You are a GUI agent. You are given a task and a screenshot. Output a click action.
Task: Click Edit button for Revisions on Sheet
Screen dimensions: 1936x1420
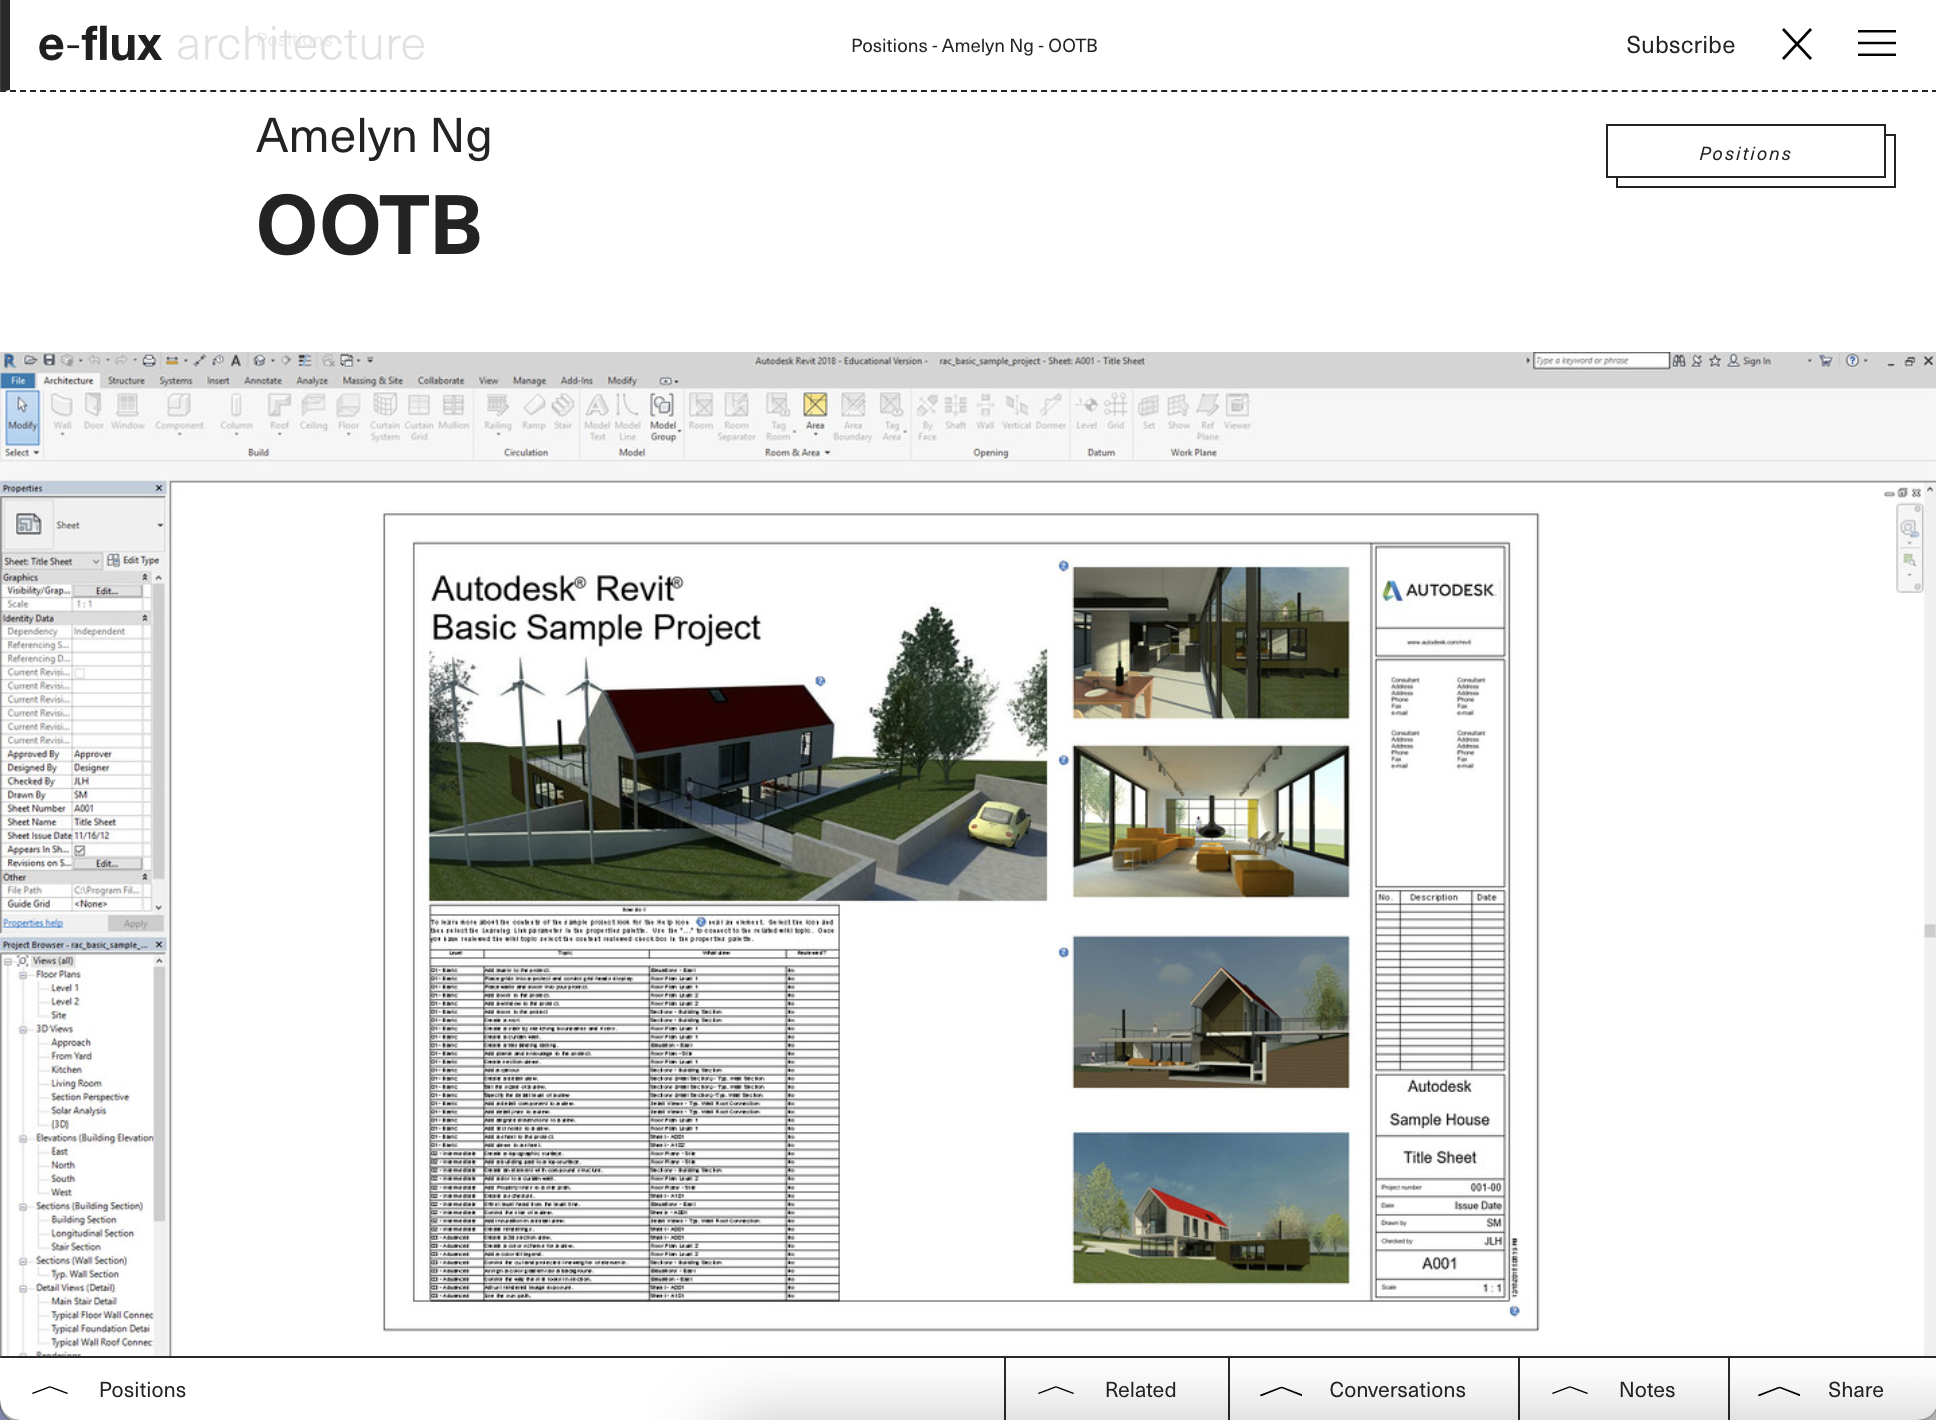pos(107,863)
